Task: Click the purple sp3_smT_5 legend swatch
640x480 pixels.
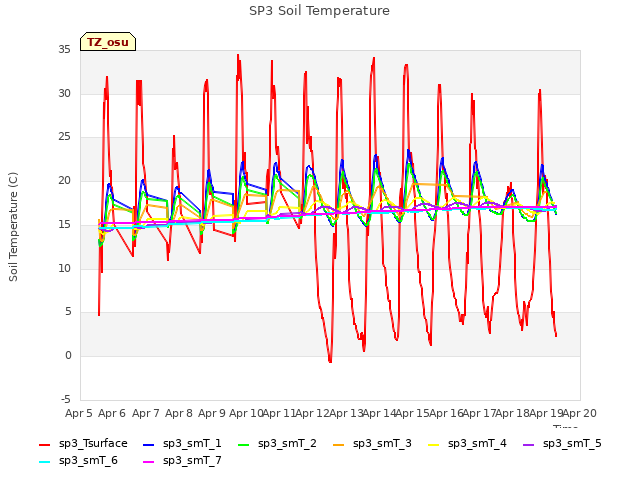Action: point(529,444)
